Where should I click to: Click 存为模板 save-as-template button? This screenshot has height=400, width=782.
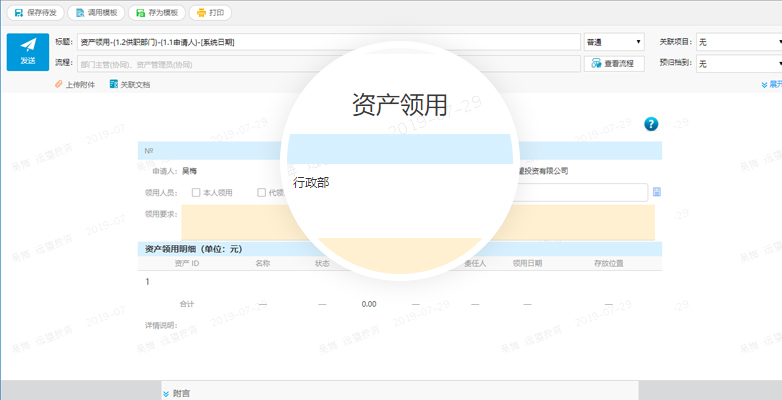pos(155,13)
